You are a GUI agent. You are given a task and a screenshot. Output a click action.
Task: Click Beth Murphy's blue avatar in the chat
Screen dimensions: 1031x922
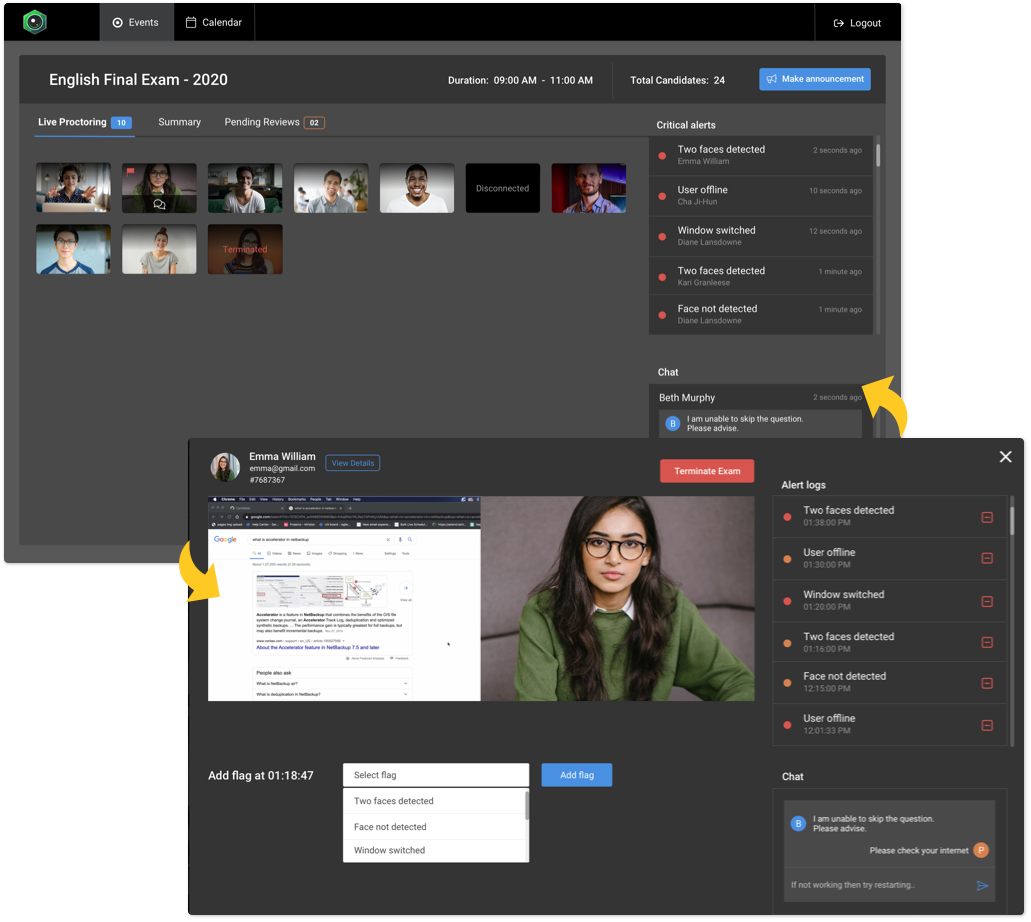(x=672, y=423)
